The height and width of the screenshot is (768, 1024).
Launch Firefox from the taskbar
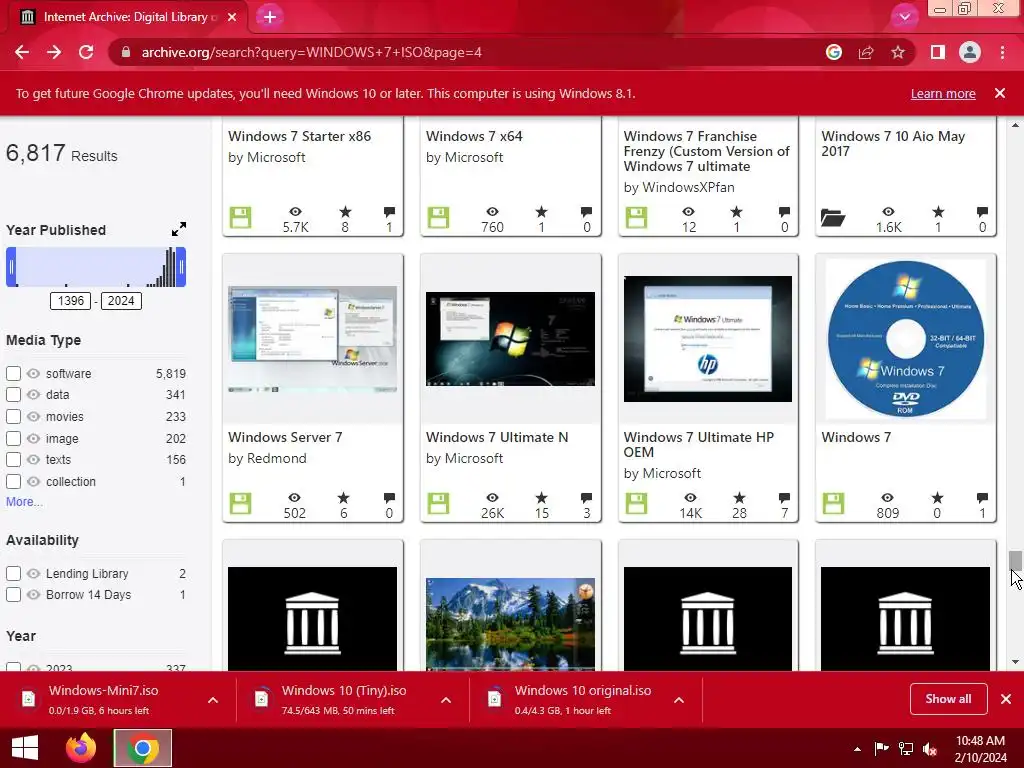point(81,748)
